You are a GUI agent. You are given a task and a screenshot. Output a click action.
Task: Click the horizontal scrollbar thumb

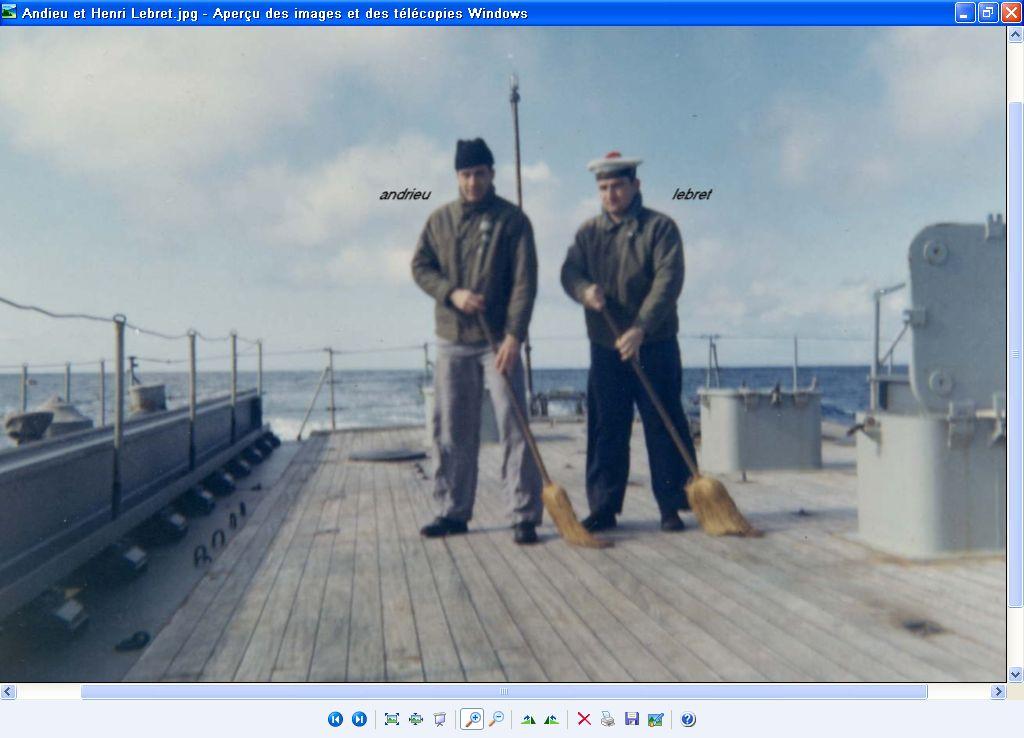pos(503,691)
